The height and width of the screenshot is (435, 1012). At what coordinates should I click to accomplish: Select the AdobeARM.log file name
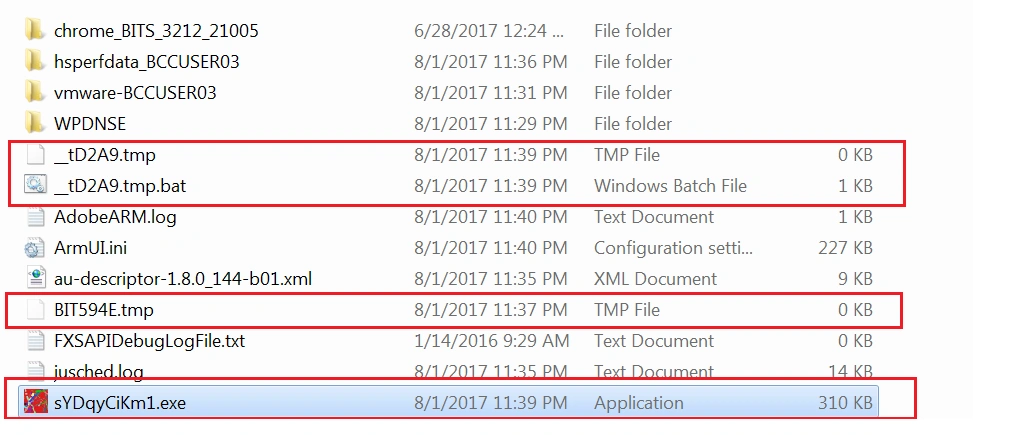(x=115, y=217)
